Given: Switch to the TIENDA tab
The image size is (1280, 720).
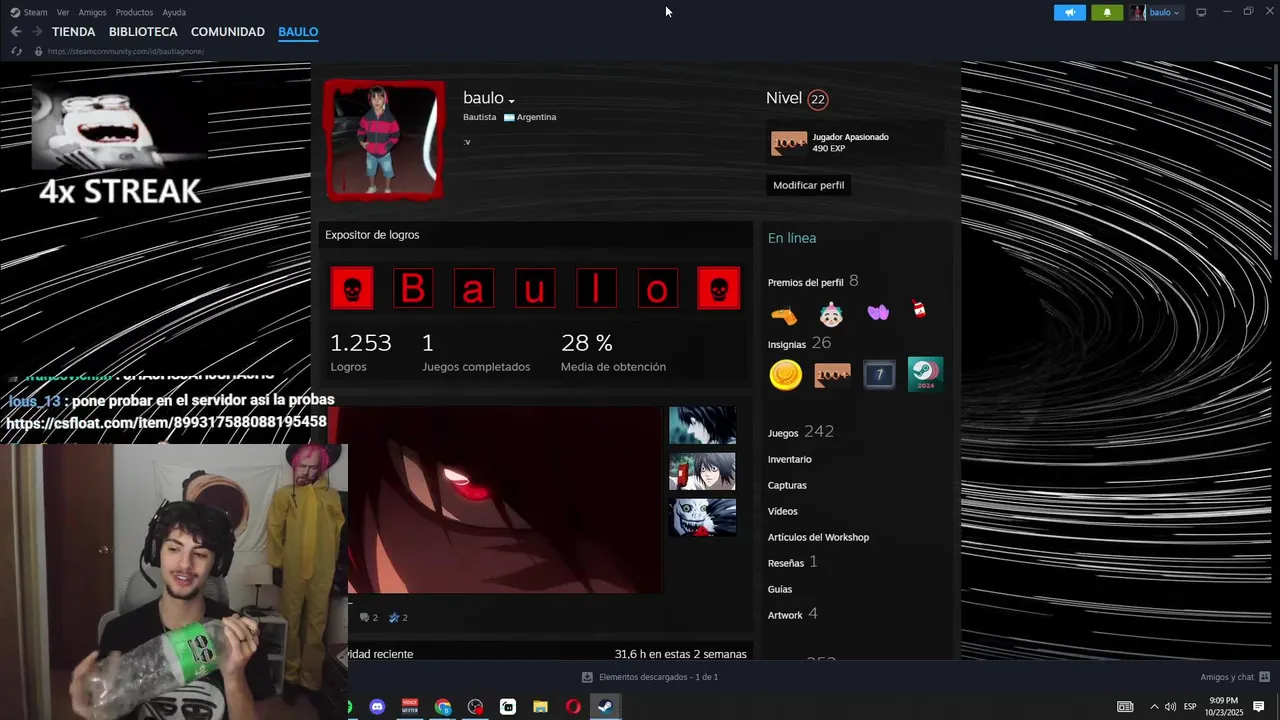Looking at the screenshot, I should [x=74, y=32].
